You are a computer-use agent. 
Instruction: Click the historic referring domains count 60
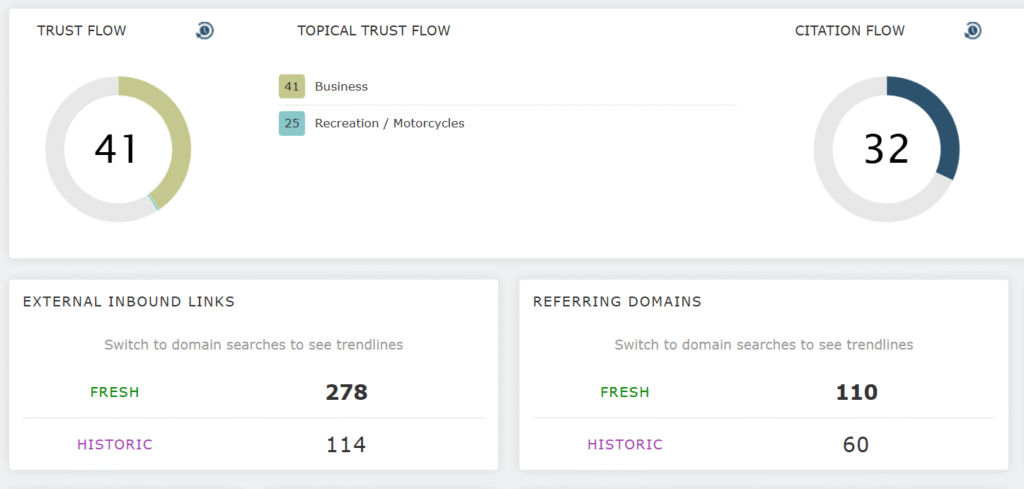tap(856, 445)
